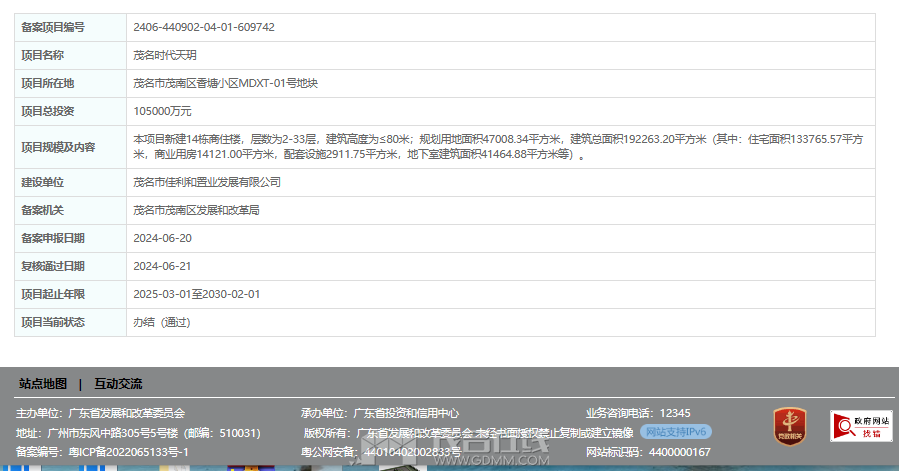
Task: Click the 建设单位 label cell
Action: pos(71,182)
